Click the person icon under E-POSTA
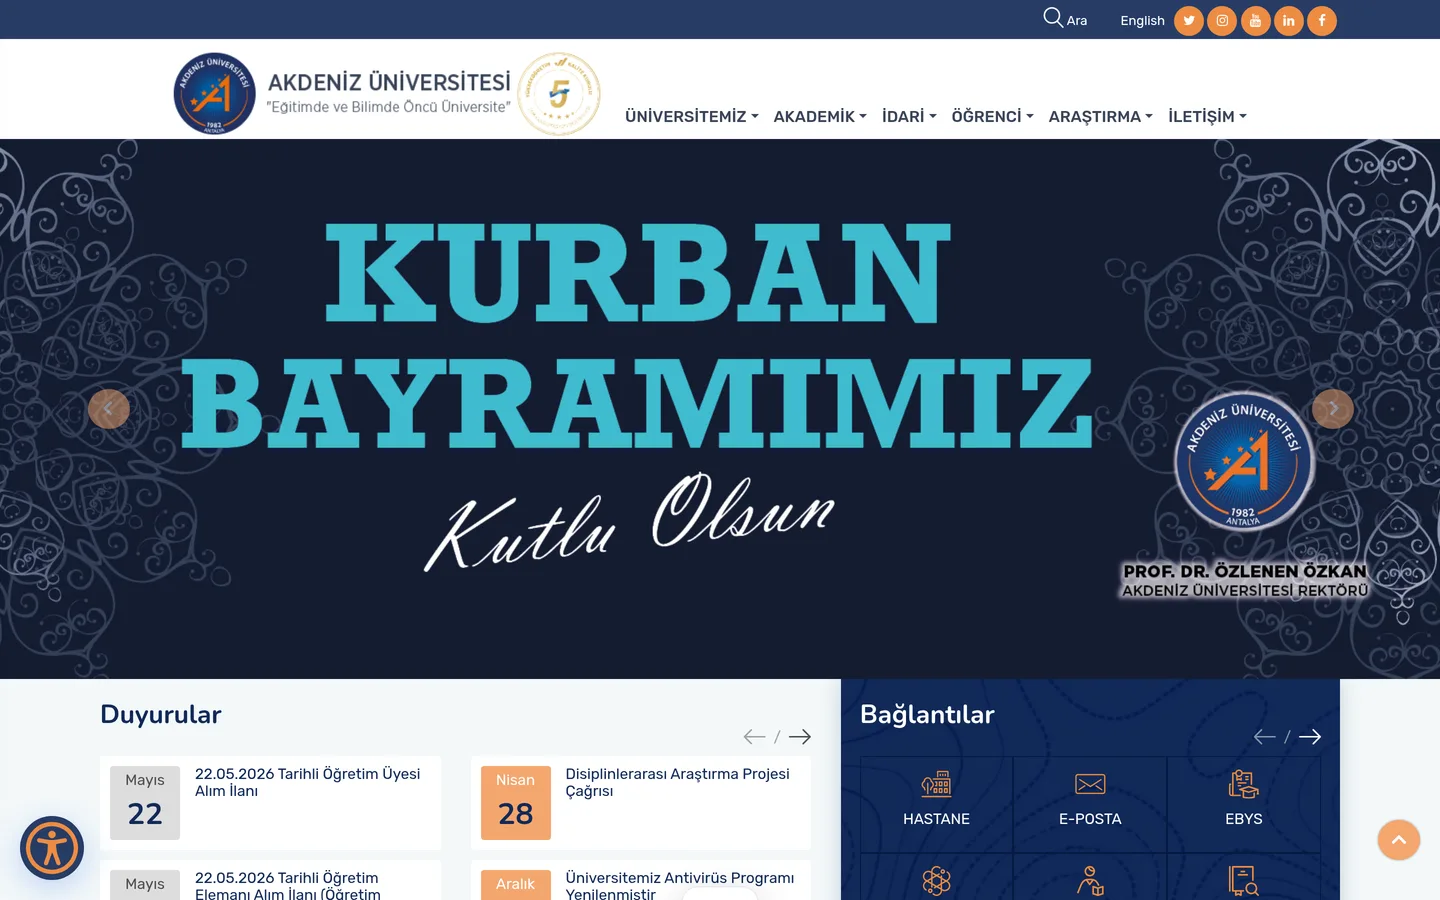Screen dimensions: 1440x900 [1090, 881]
